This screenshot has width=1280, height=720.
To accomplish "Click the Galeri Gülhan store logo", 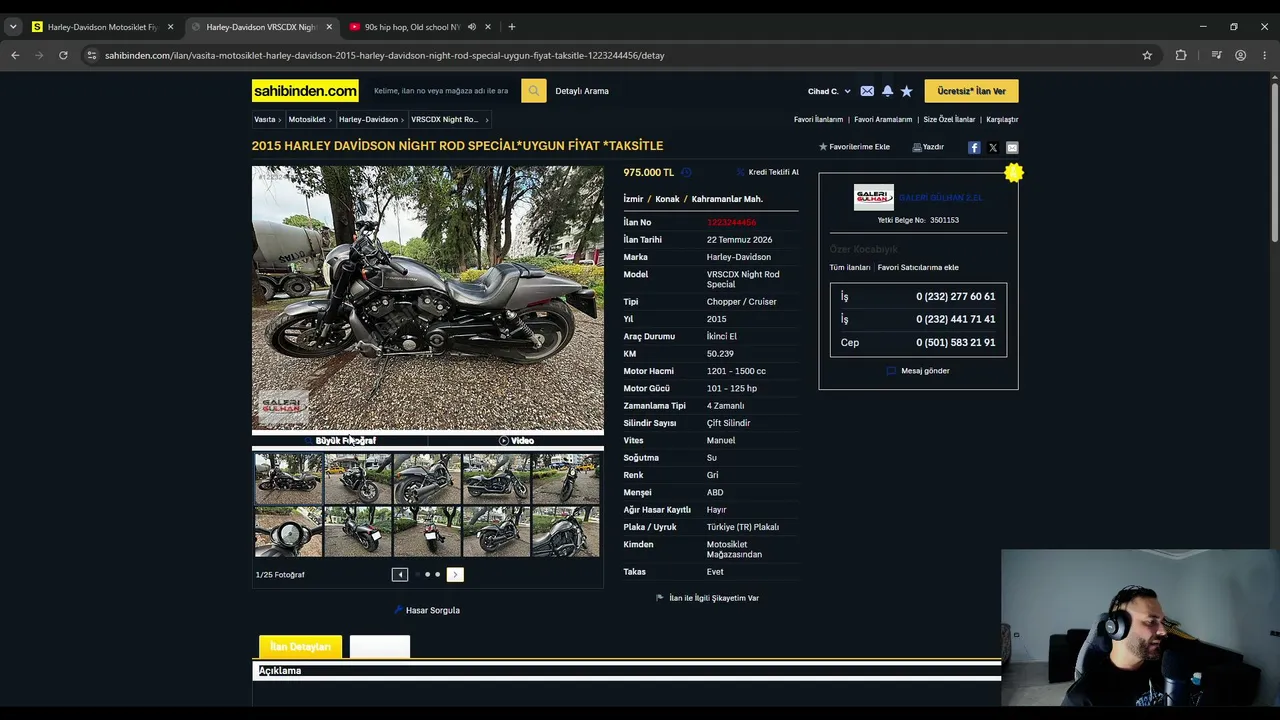I will [x=874, y=198].
